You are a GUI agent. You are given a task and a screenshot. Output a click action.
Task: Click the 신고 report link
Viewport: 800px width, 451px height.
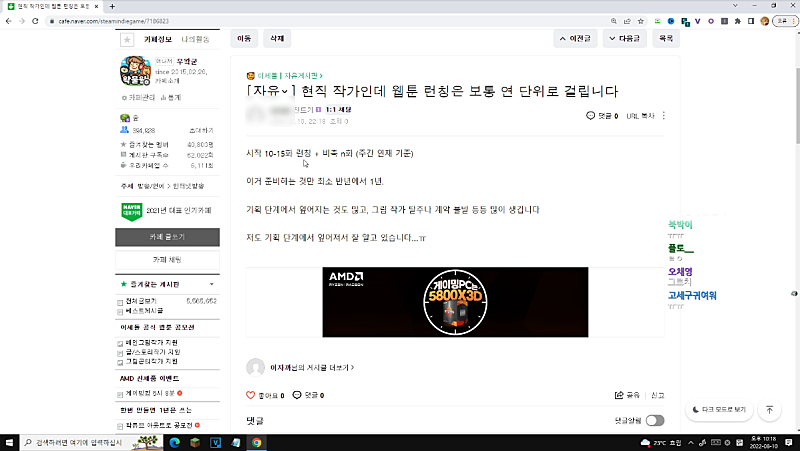658,395
